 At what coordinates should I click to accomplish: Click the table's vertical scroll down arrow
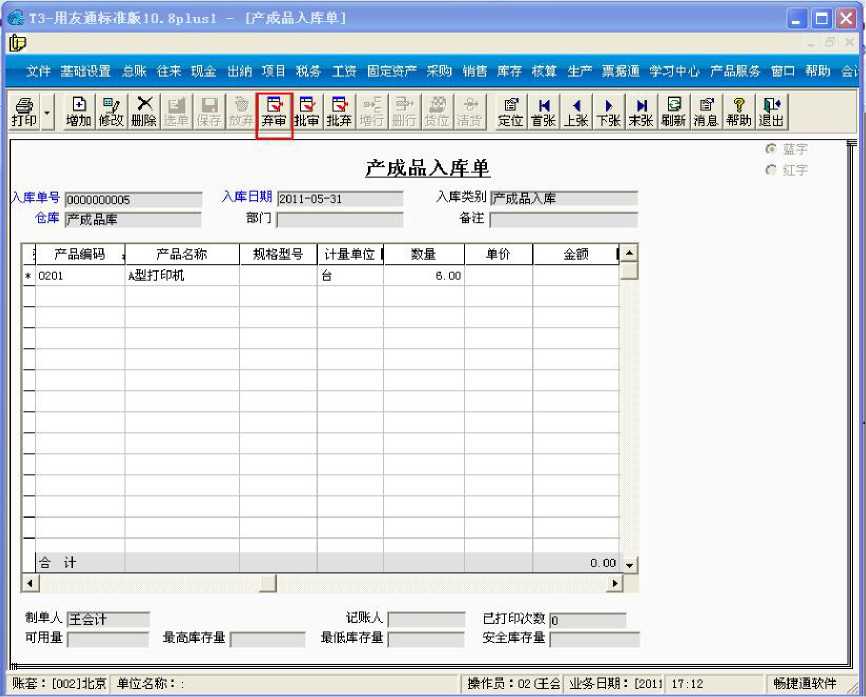pos(629,564)
